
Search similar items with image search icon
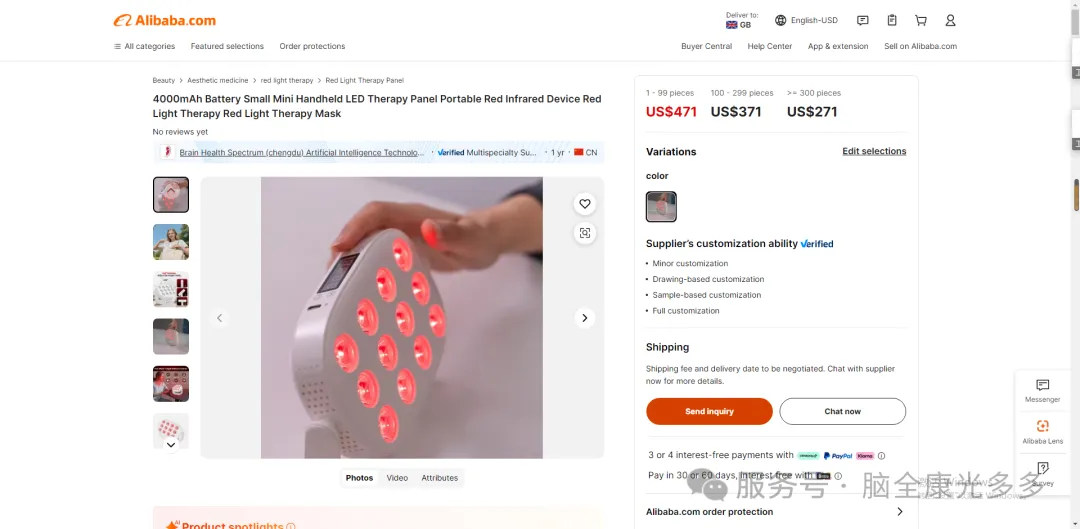[x=585, y=233]
